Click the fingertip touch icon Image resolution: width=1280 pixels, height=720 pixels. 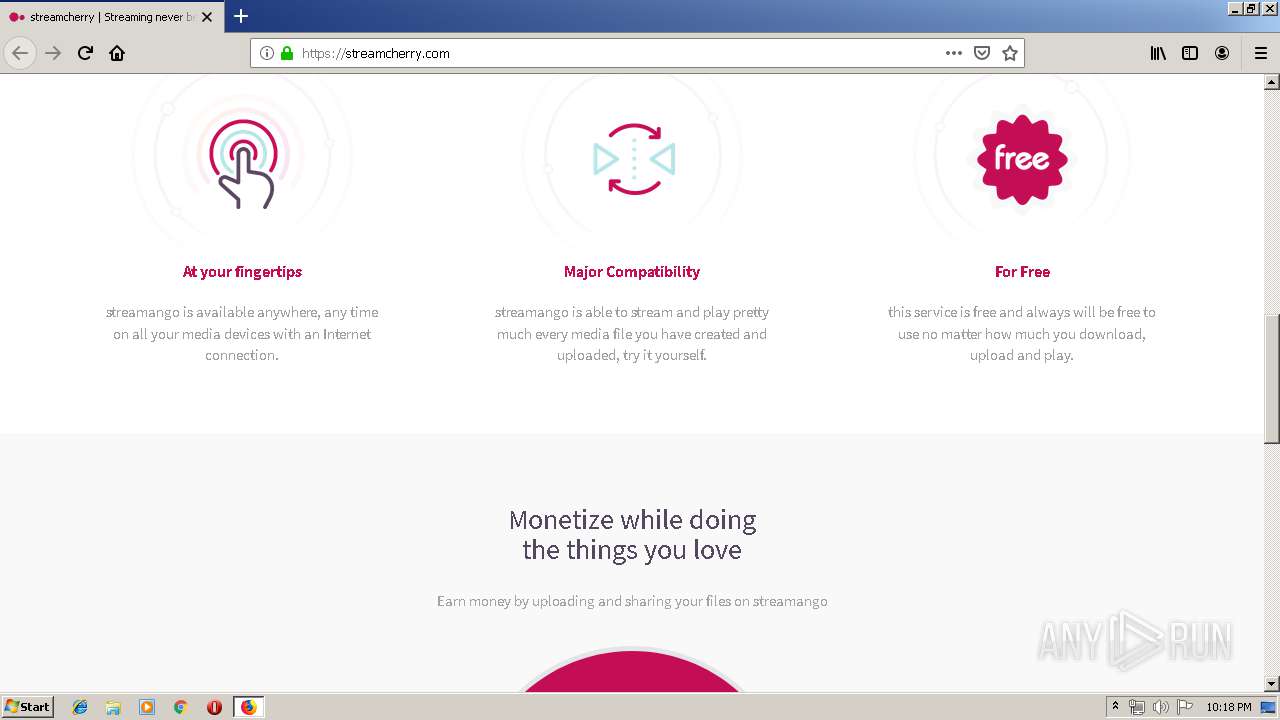[x=242, y=162]
